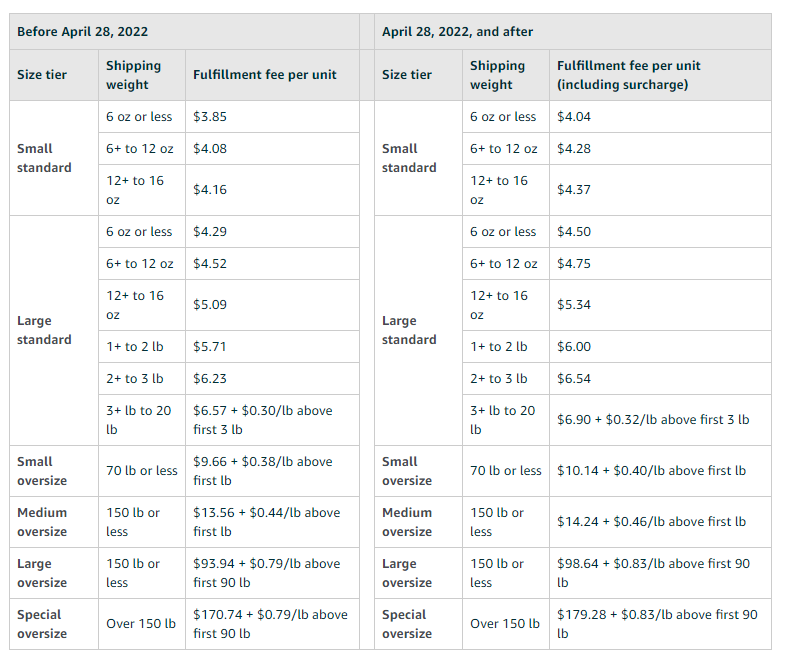Click the 'April 28, 2022, and after' header
Viewport: 786px width, 658px height.
point(457,31)
